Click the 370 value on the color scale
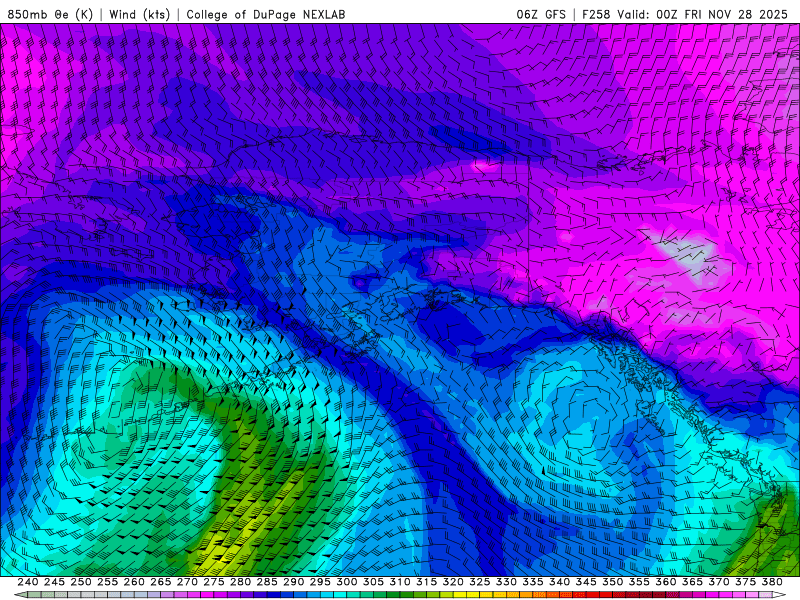Viewport: 800px width, 600px height. 718,582
